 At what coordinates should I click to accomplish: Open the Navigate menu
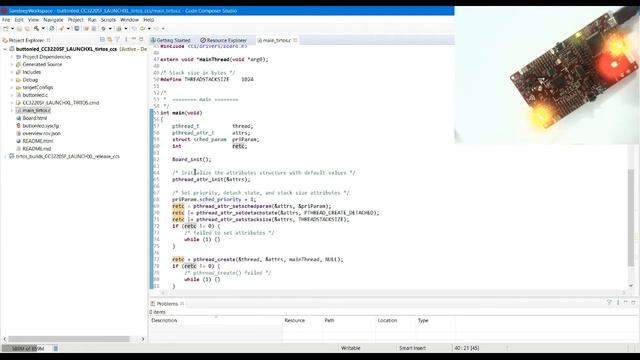(x=53, y=20)
